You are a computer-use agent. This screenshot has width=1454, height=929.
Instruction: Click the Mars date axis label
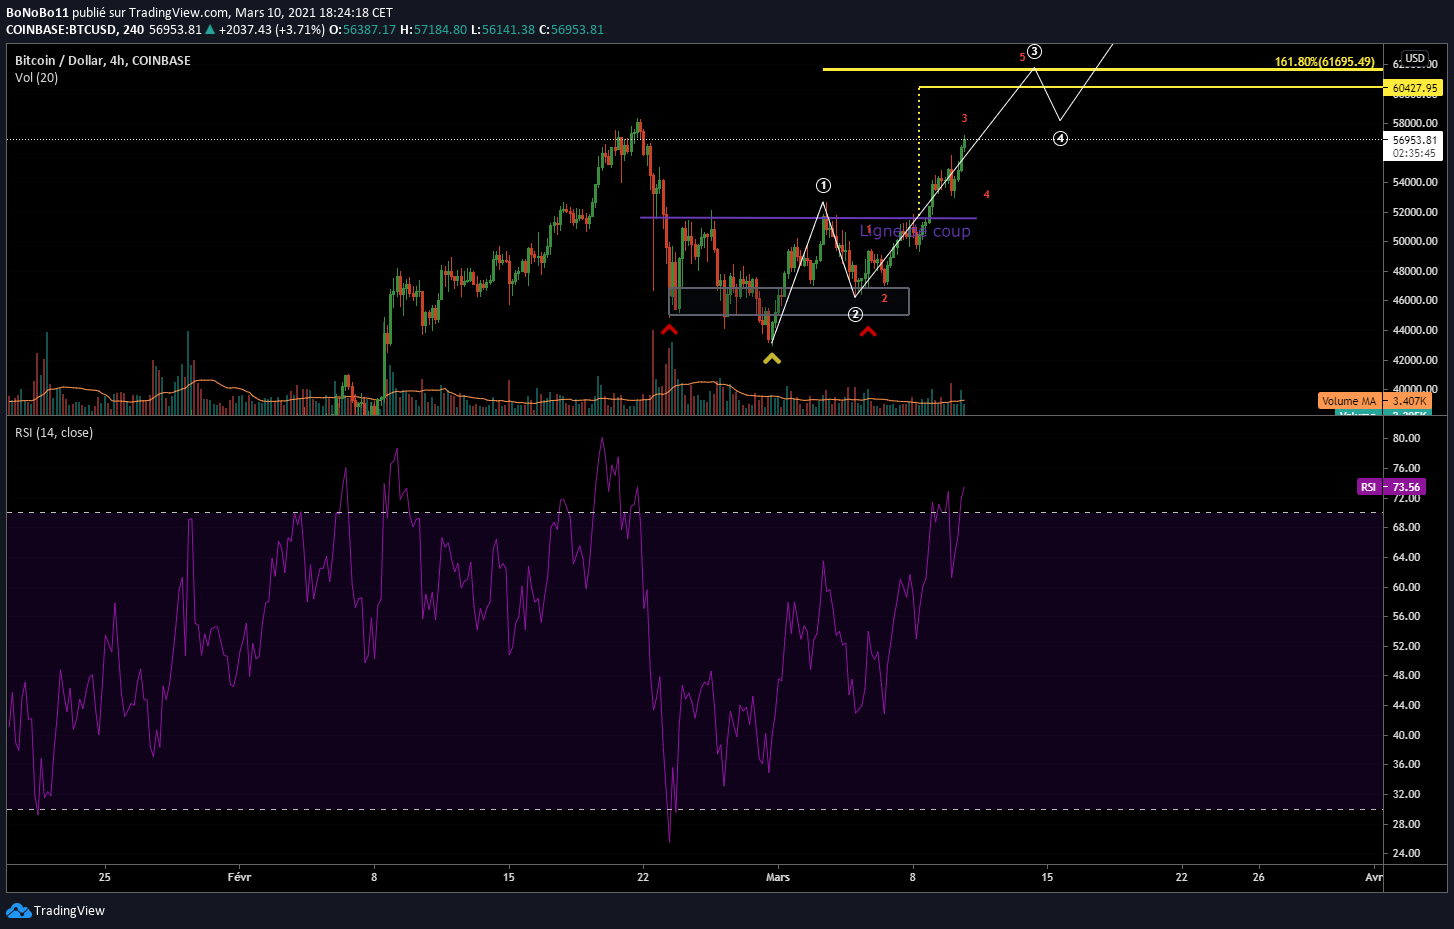coord(778,877)
